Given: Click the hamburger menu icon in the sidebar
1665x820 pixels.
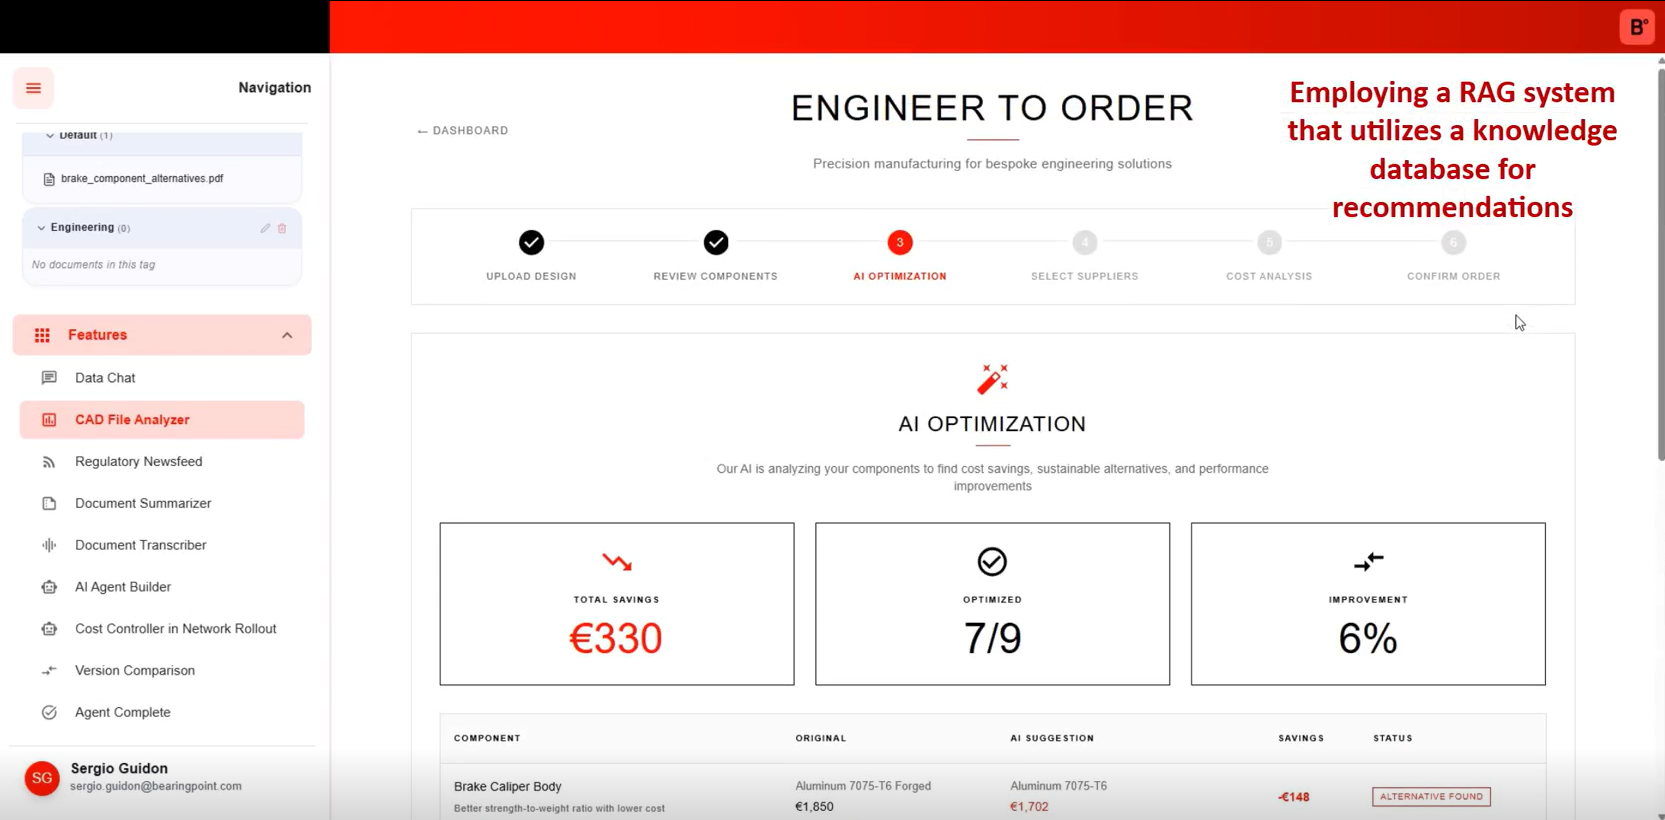Looking at the screenshot, I should pyautogui.click(x=33, y=88).
